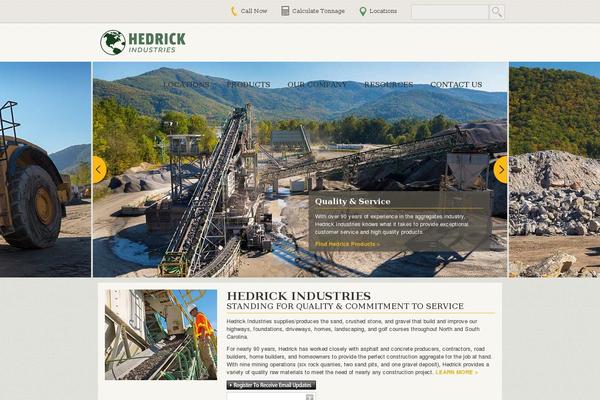
Task: Open the PRODUCTS menu item
Action: [x=249, y=85]
